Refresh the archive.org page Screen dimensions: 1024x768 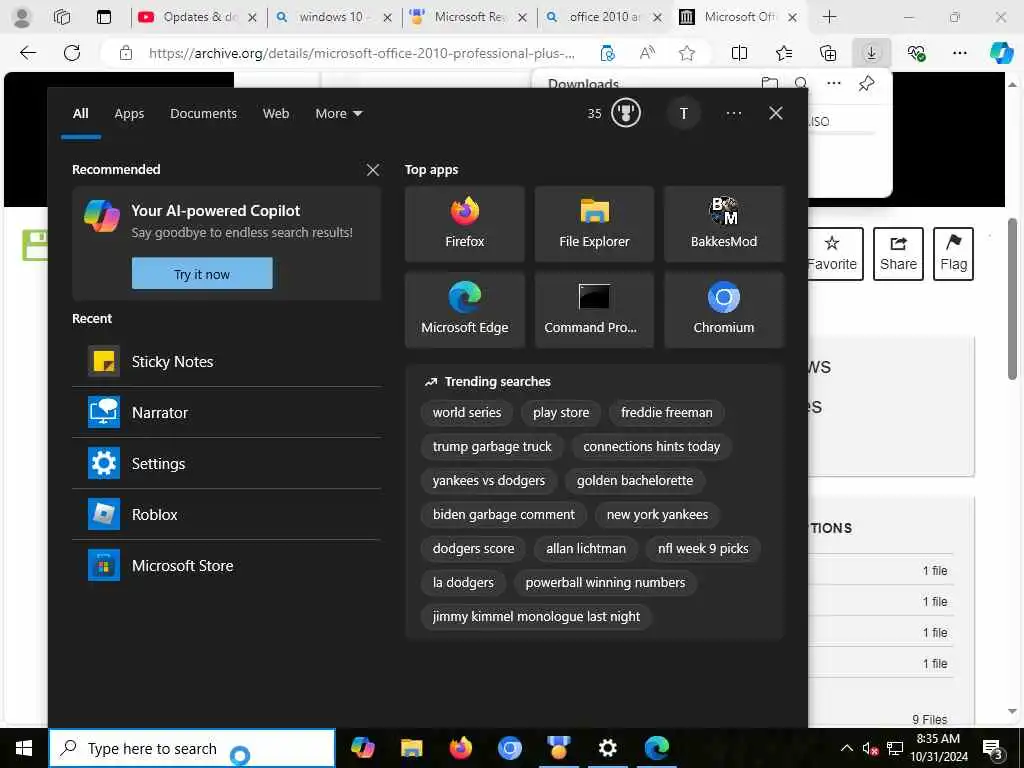[72, 53]
